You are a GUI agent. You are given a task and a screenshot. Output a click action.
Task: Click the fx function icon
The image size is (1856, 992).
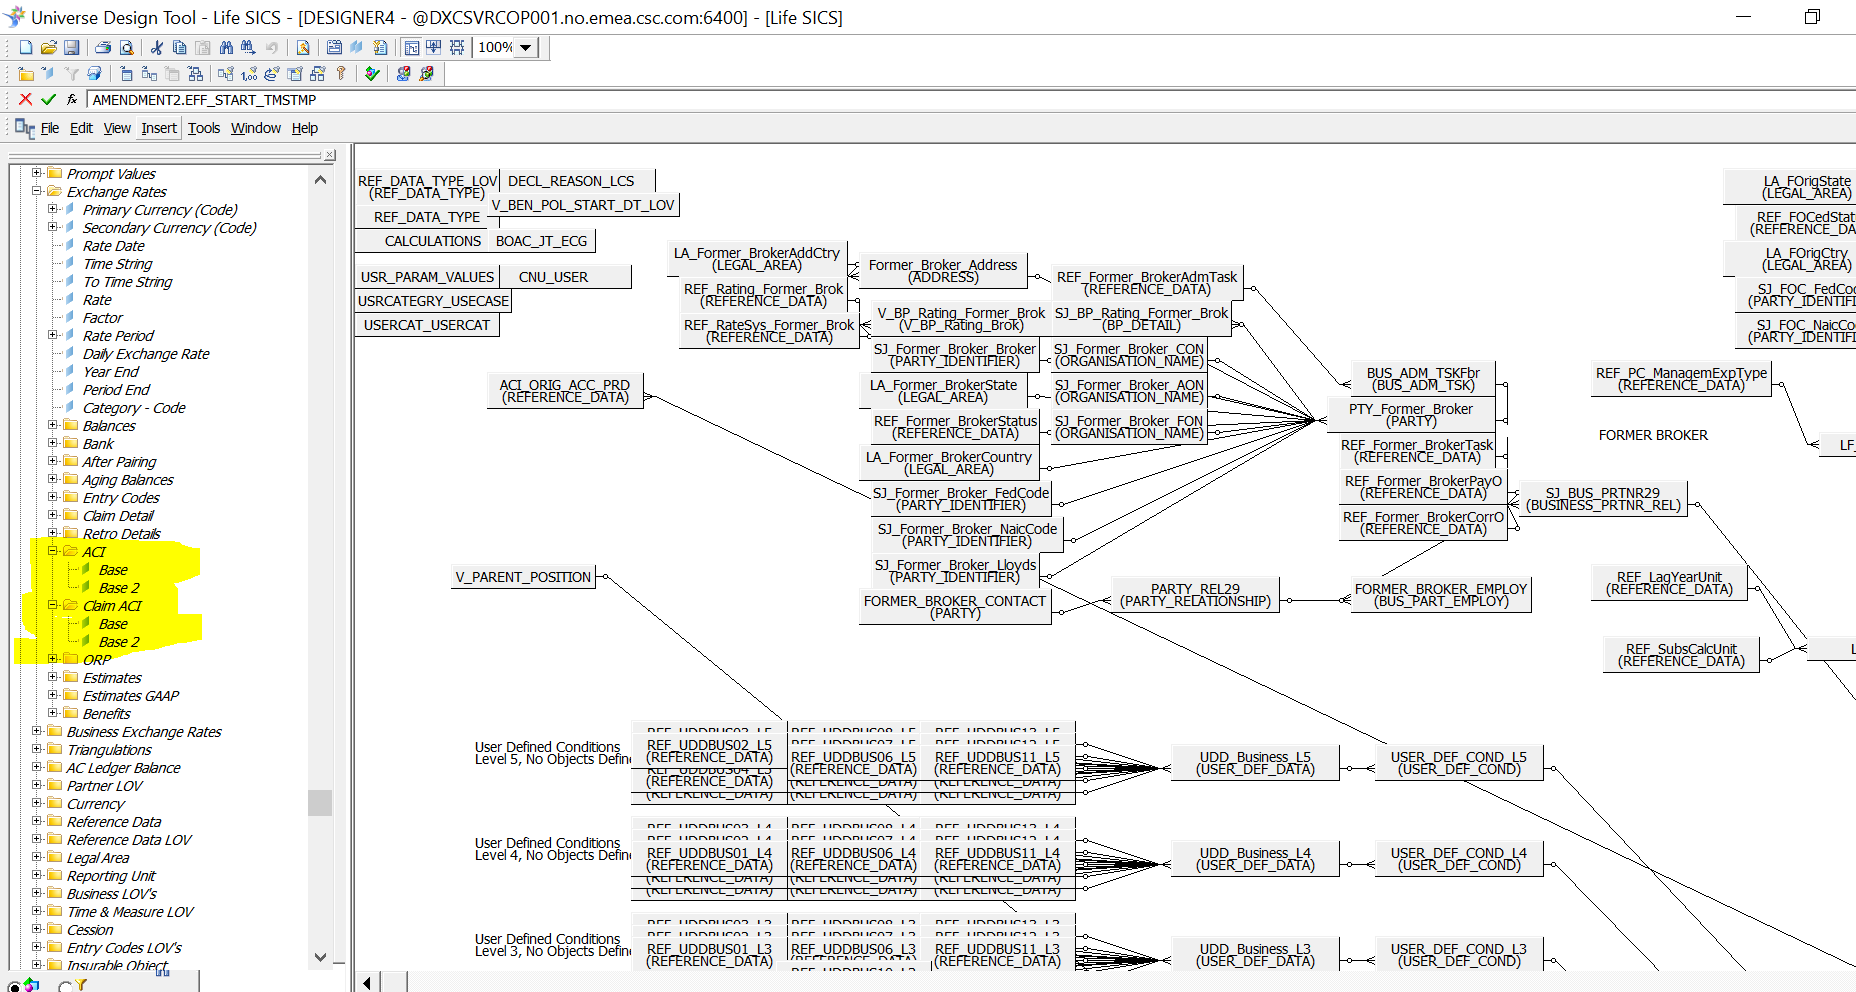(72, 99)
